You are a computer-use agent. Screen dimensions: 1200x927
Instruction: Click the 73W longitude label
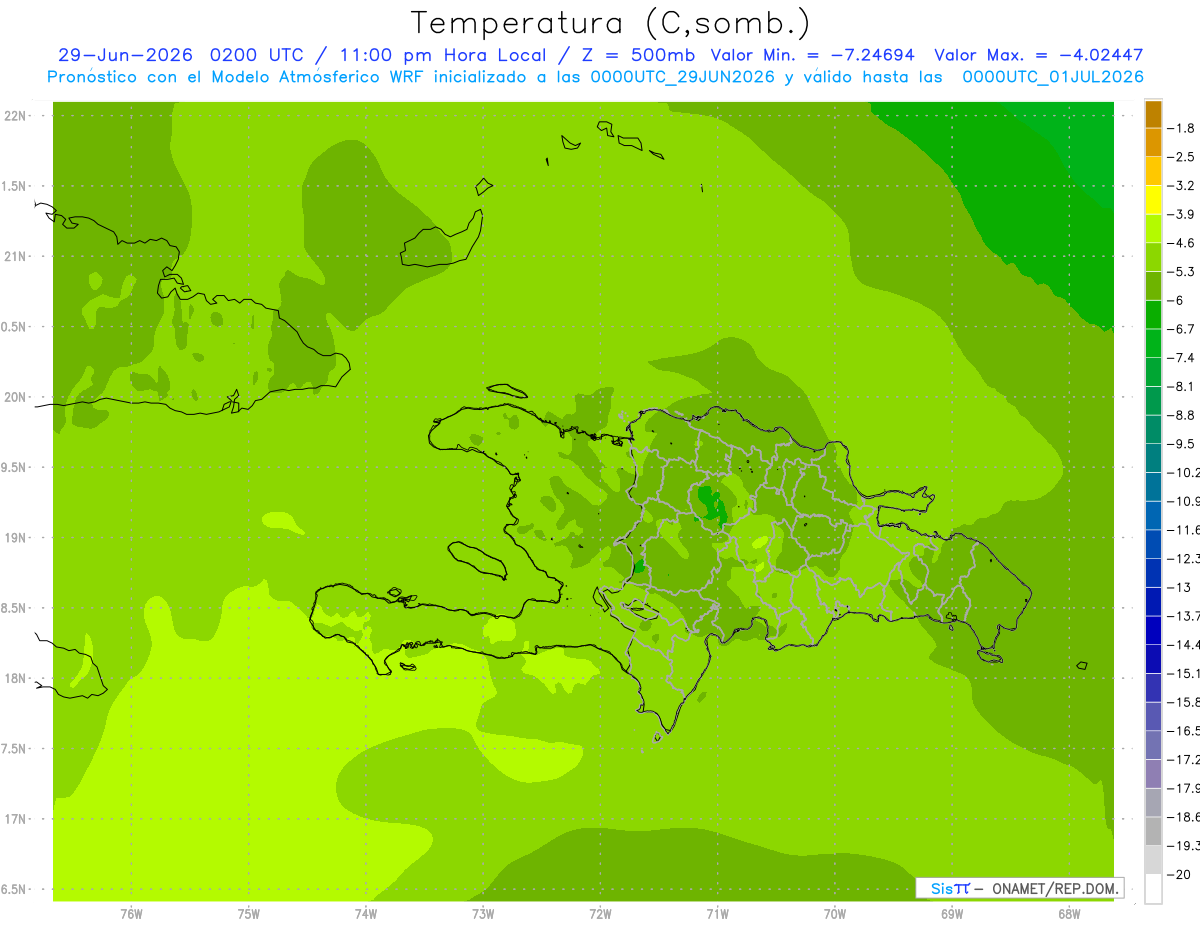click(483, 913)
